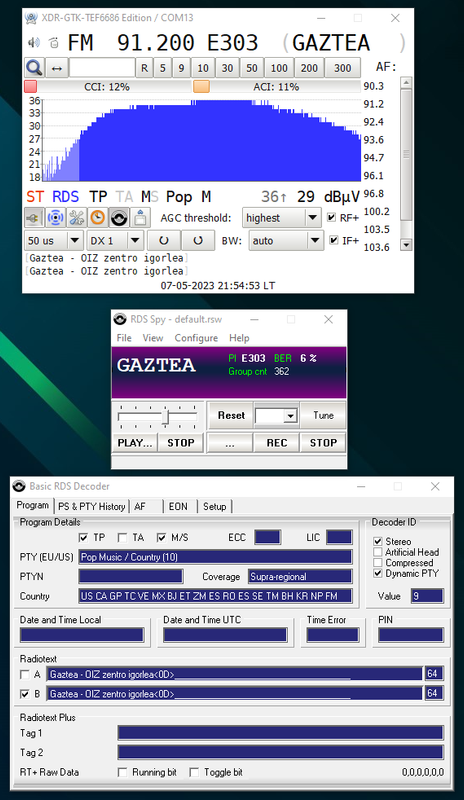Click the 300 step button
Image resolution: width=464 pixels, height=800 pixels.
click(343, 68)
